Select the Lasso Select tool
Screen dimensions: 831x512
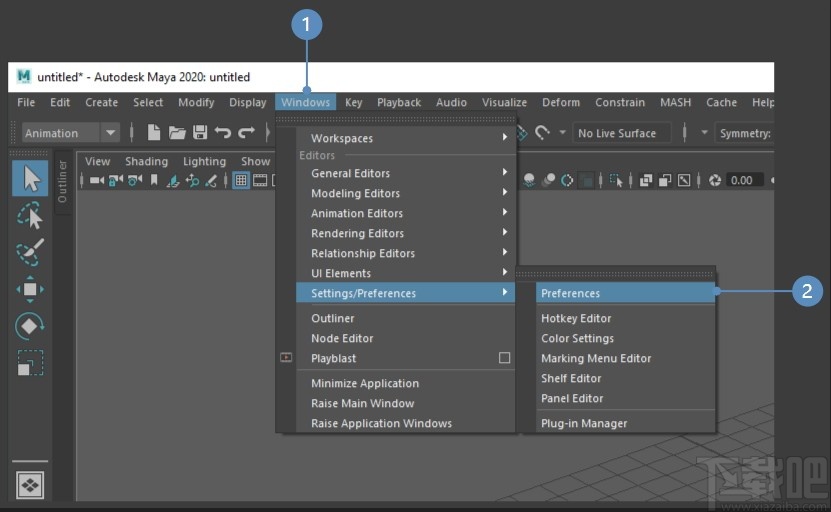point(30,216)
